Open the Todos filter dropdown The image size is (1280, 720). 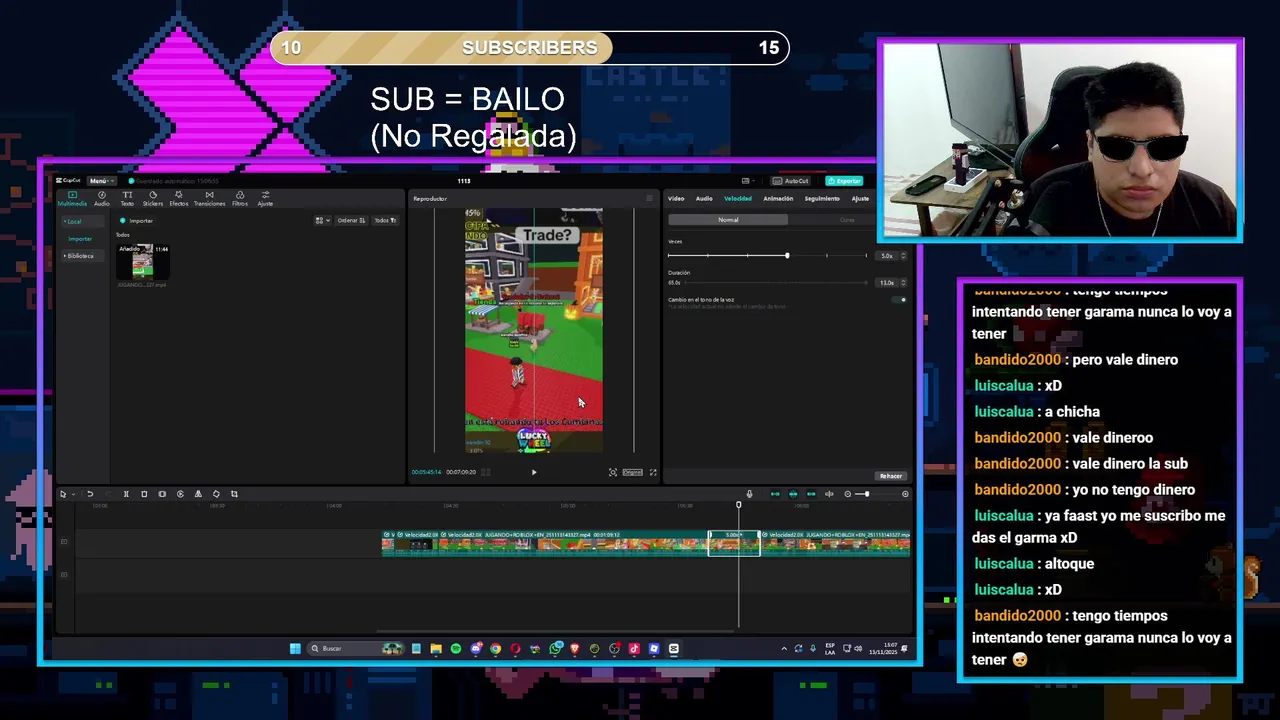tap(384, 221)
